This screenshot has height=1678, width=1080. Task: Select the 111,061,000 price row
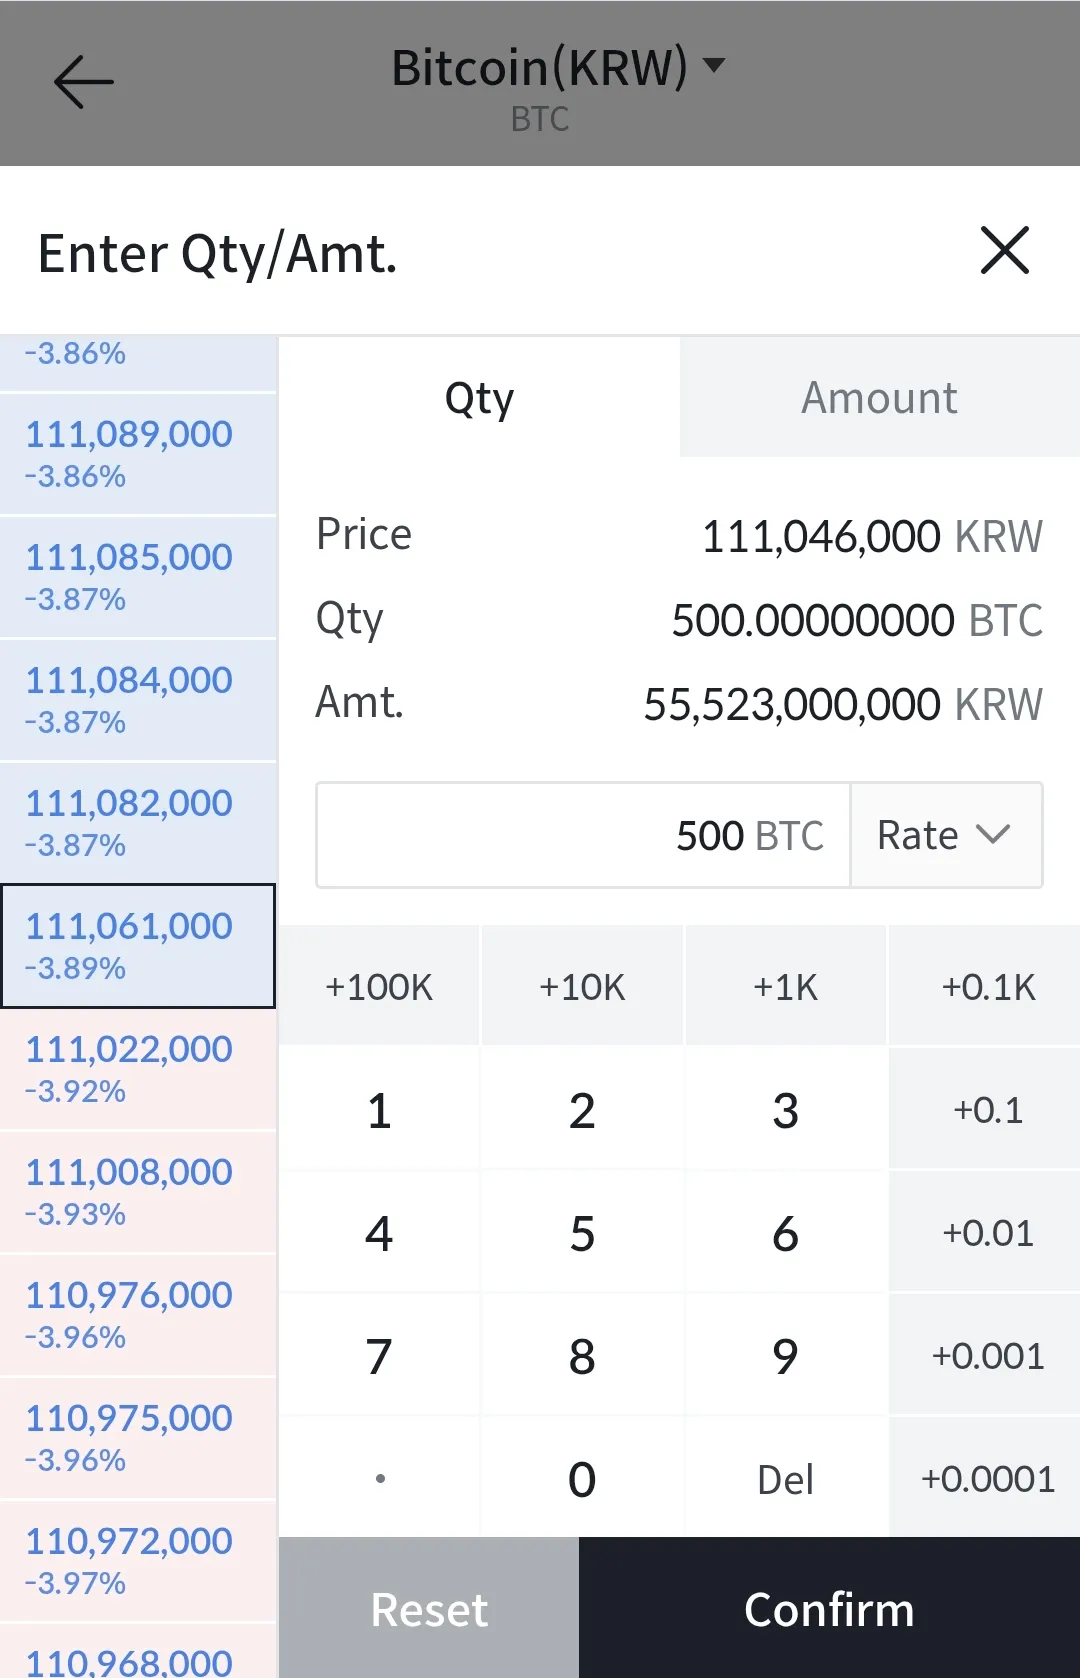point(138,945)
